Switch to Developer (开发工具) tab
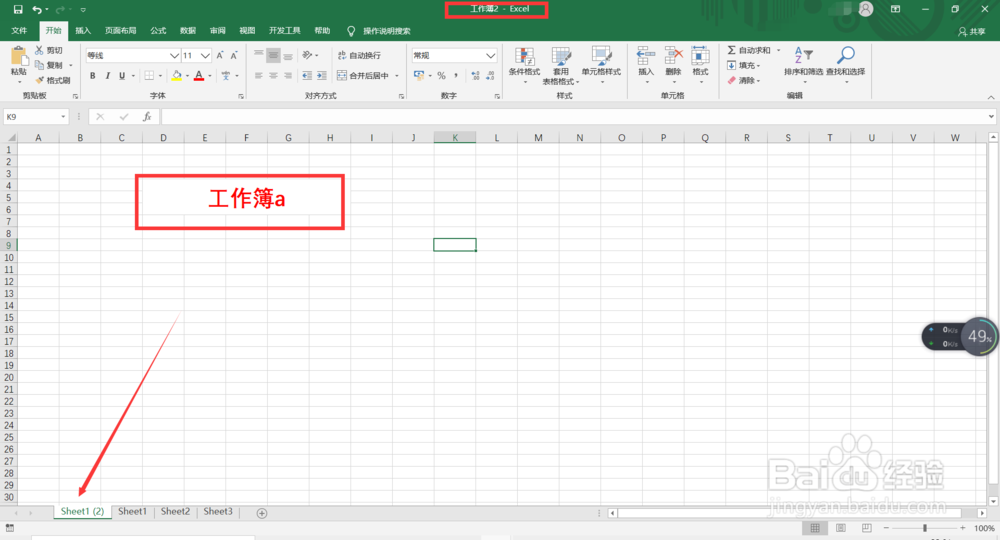 (284, 31)
